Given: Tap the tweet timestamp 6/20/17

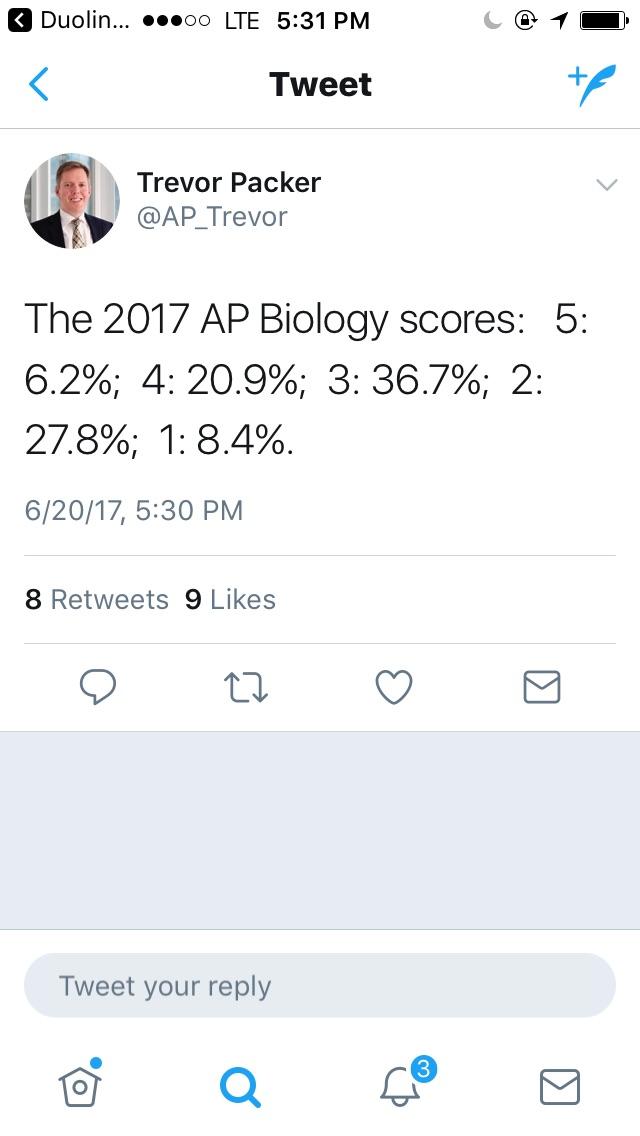Looking at the screenshot, I should 134,511.
